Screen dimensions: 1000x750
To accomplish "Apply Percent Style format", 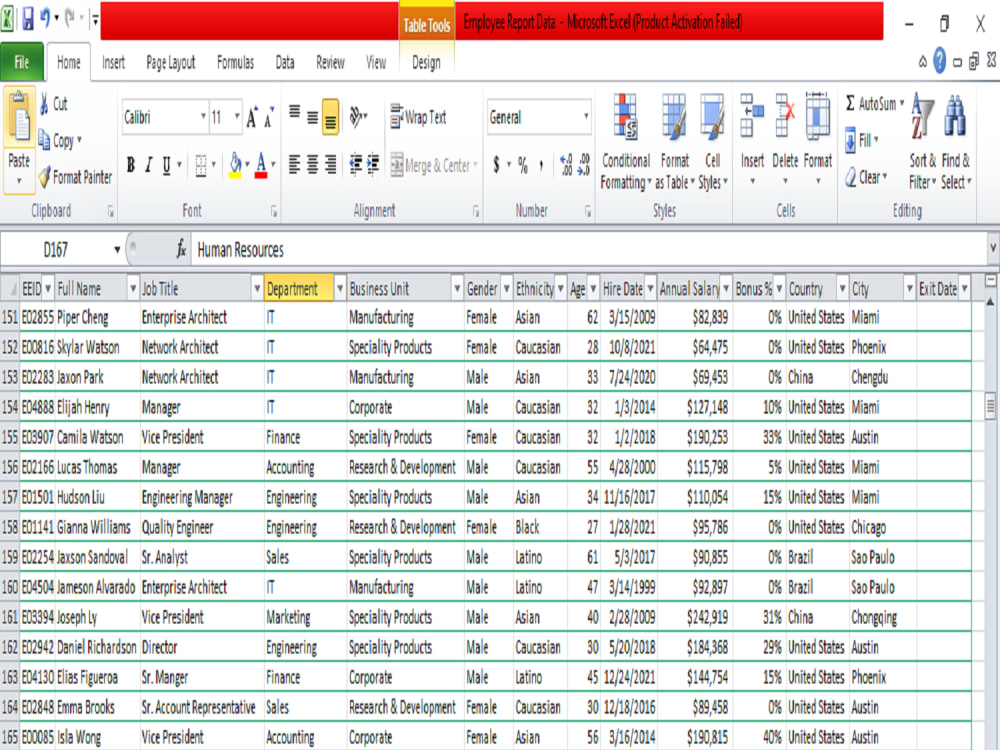I will click(x=523, y=165).
